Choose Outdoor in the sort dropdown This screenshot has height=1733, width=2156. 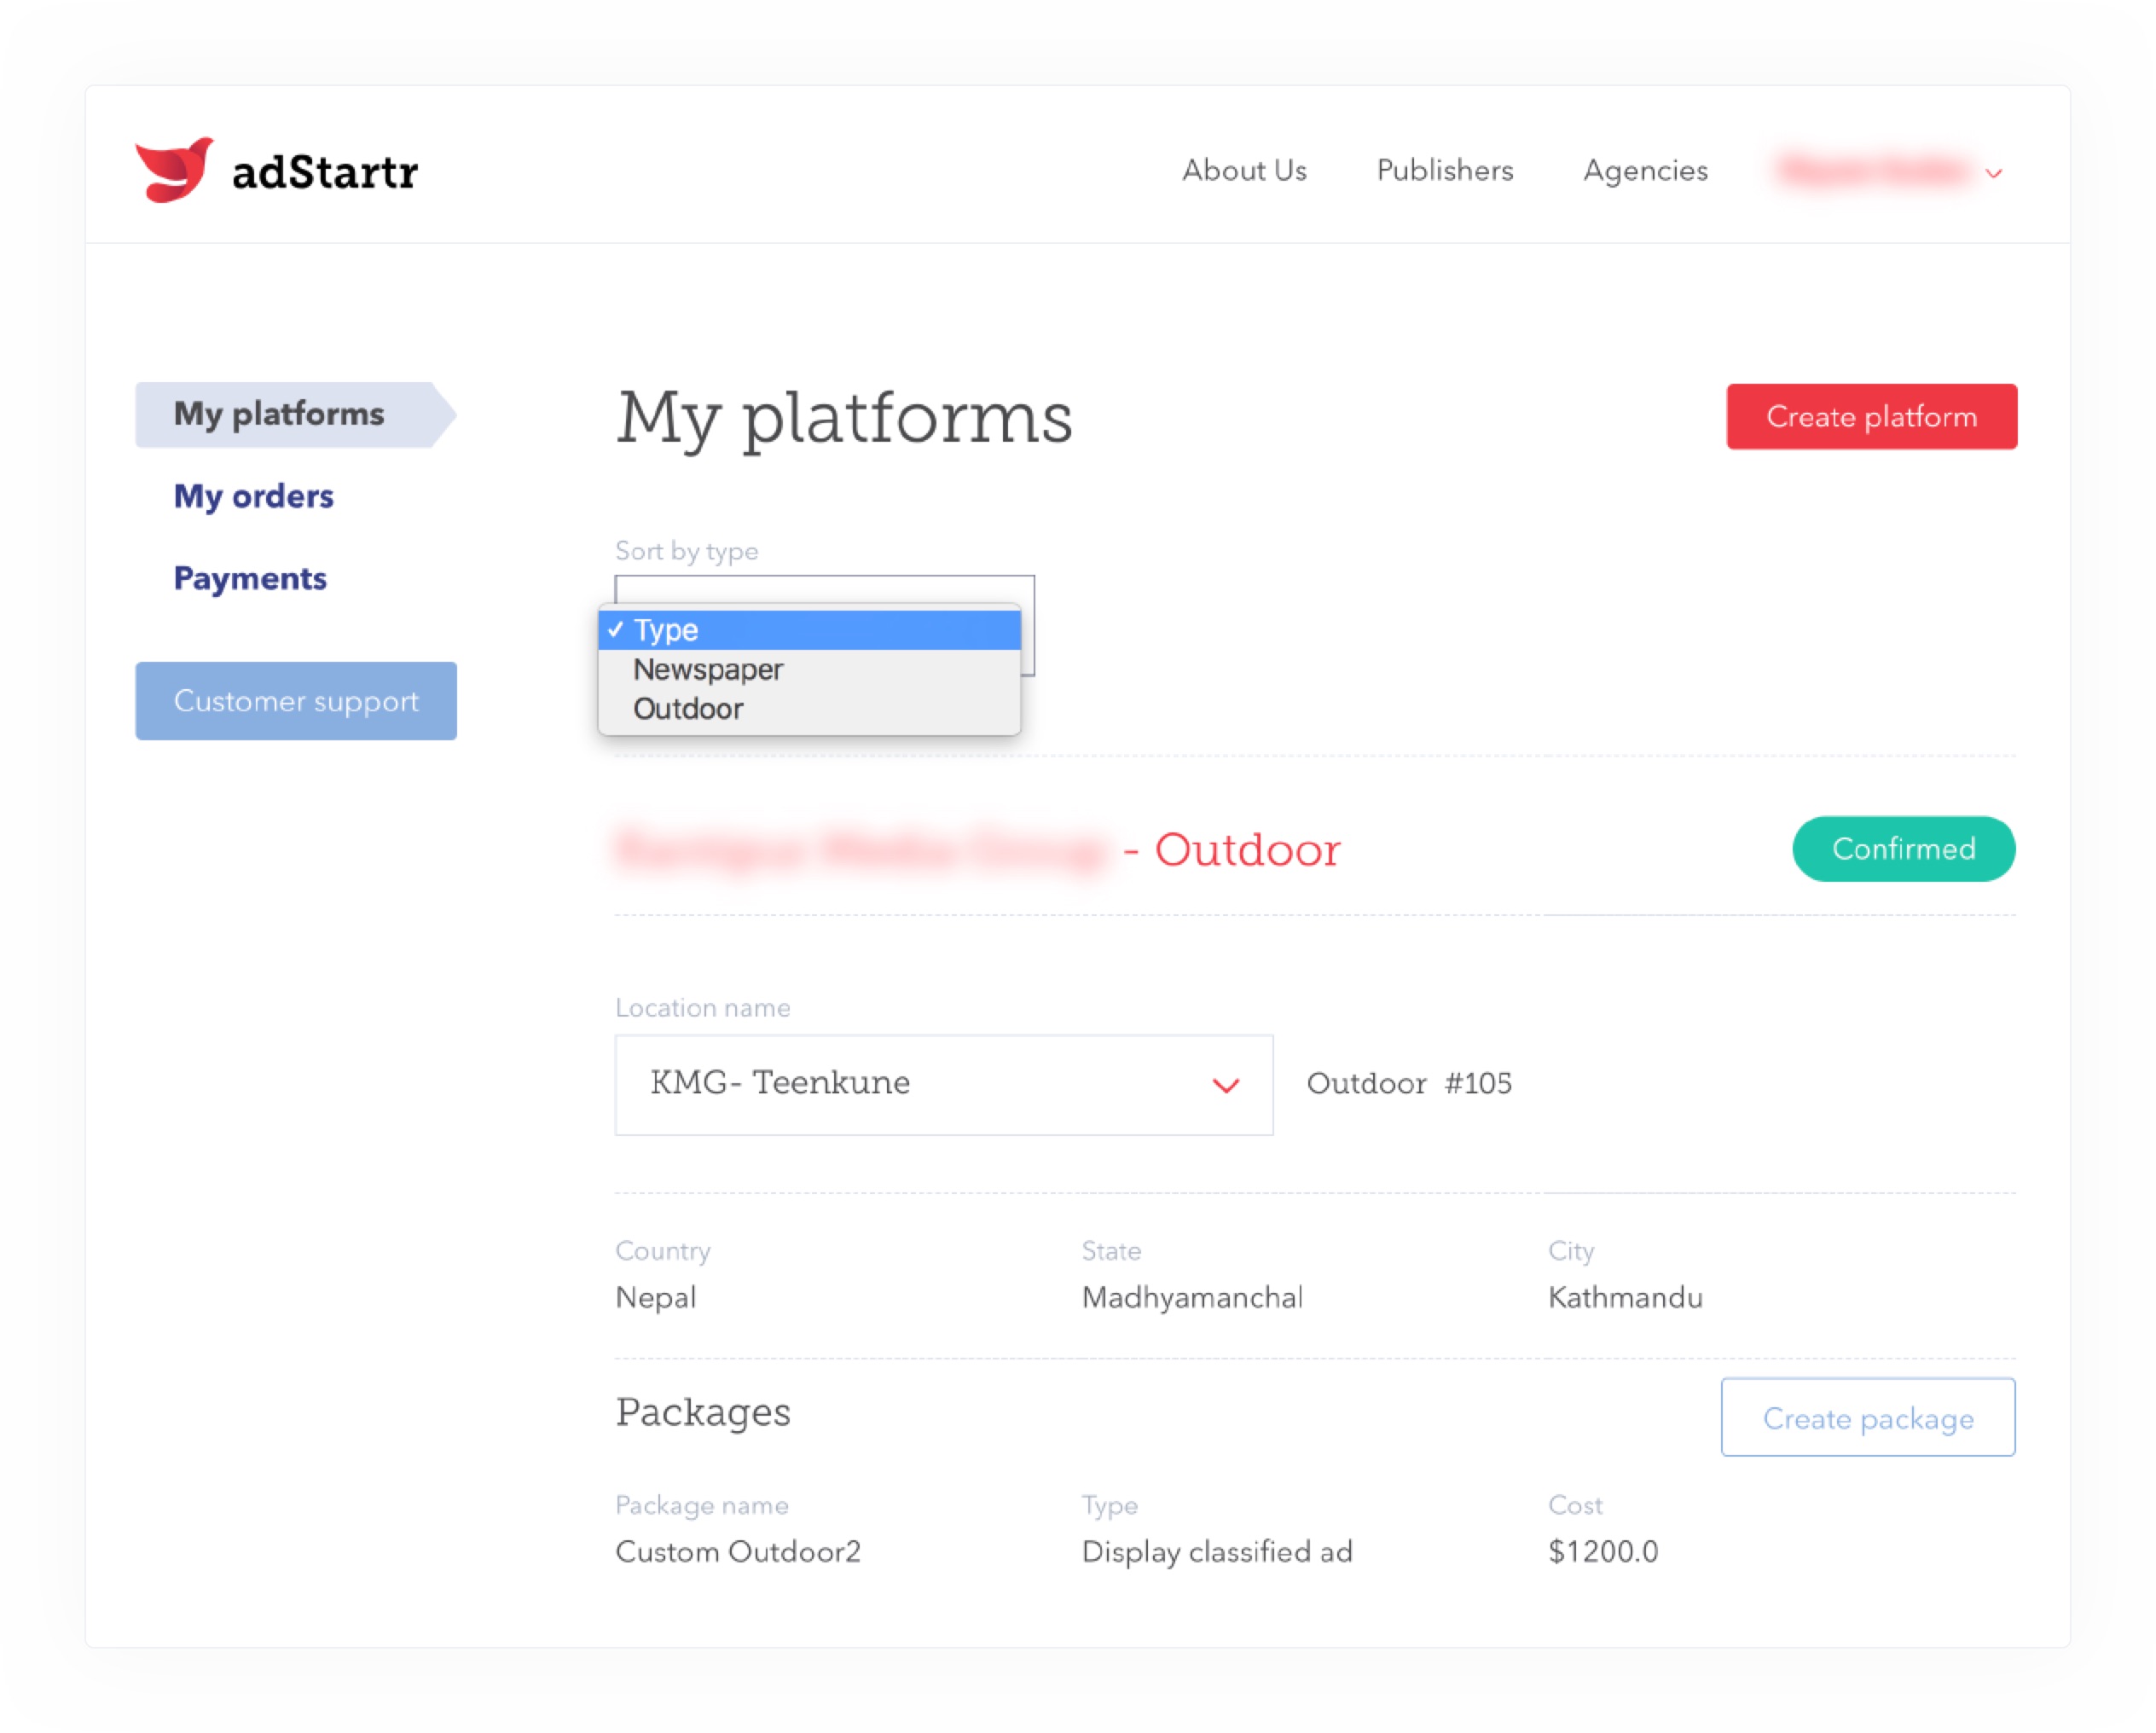coord(687,709)
